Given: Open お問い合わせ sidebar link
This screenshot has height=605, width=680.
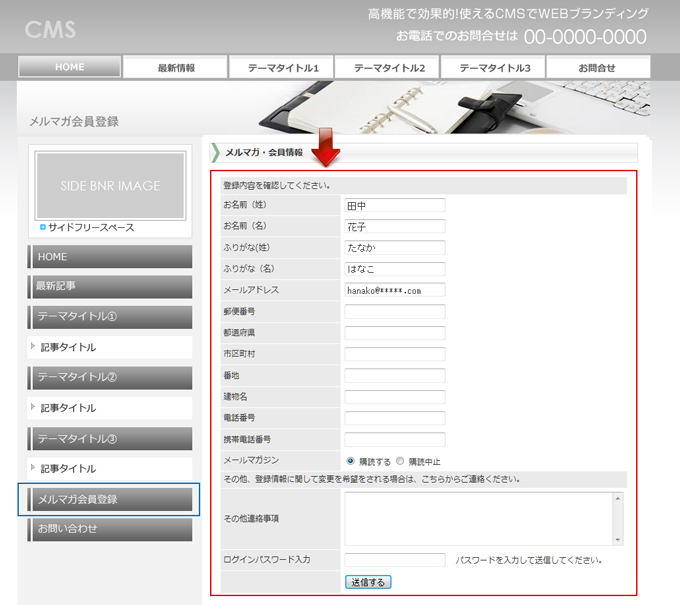Looking at the screenshot, I should 110,529.
